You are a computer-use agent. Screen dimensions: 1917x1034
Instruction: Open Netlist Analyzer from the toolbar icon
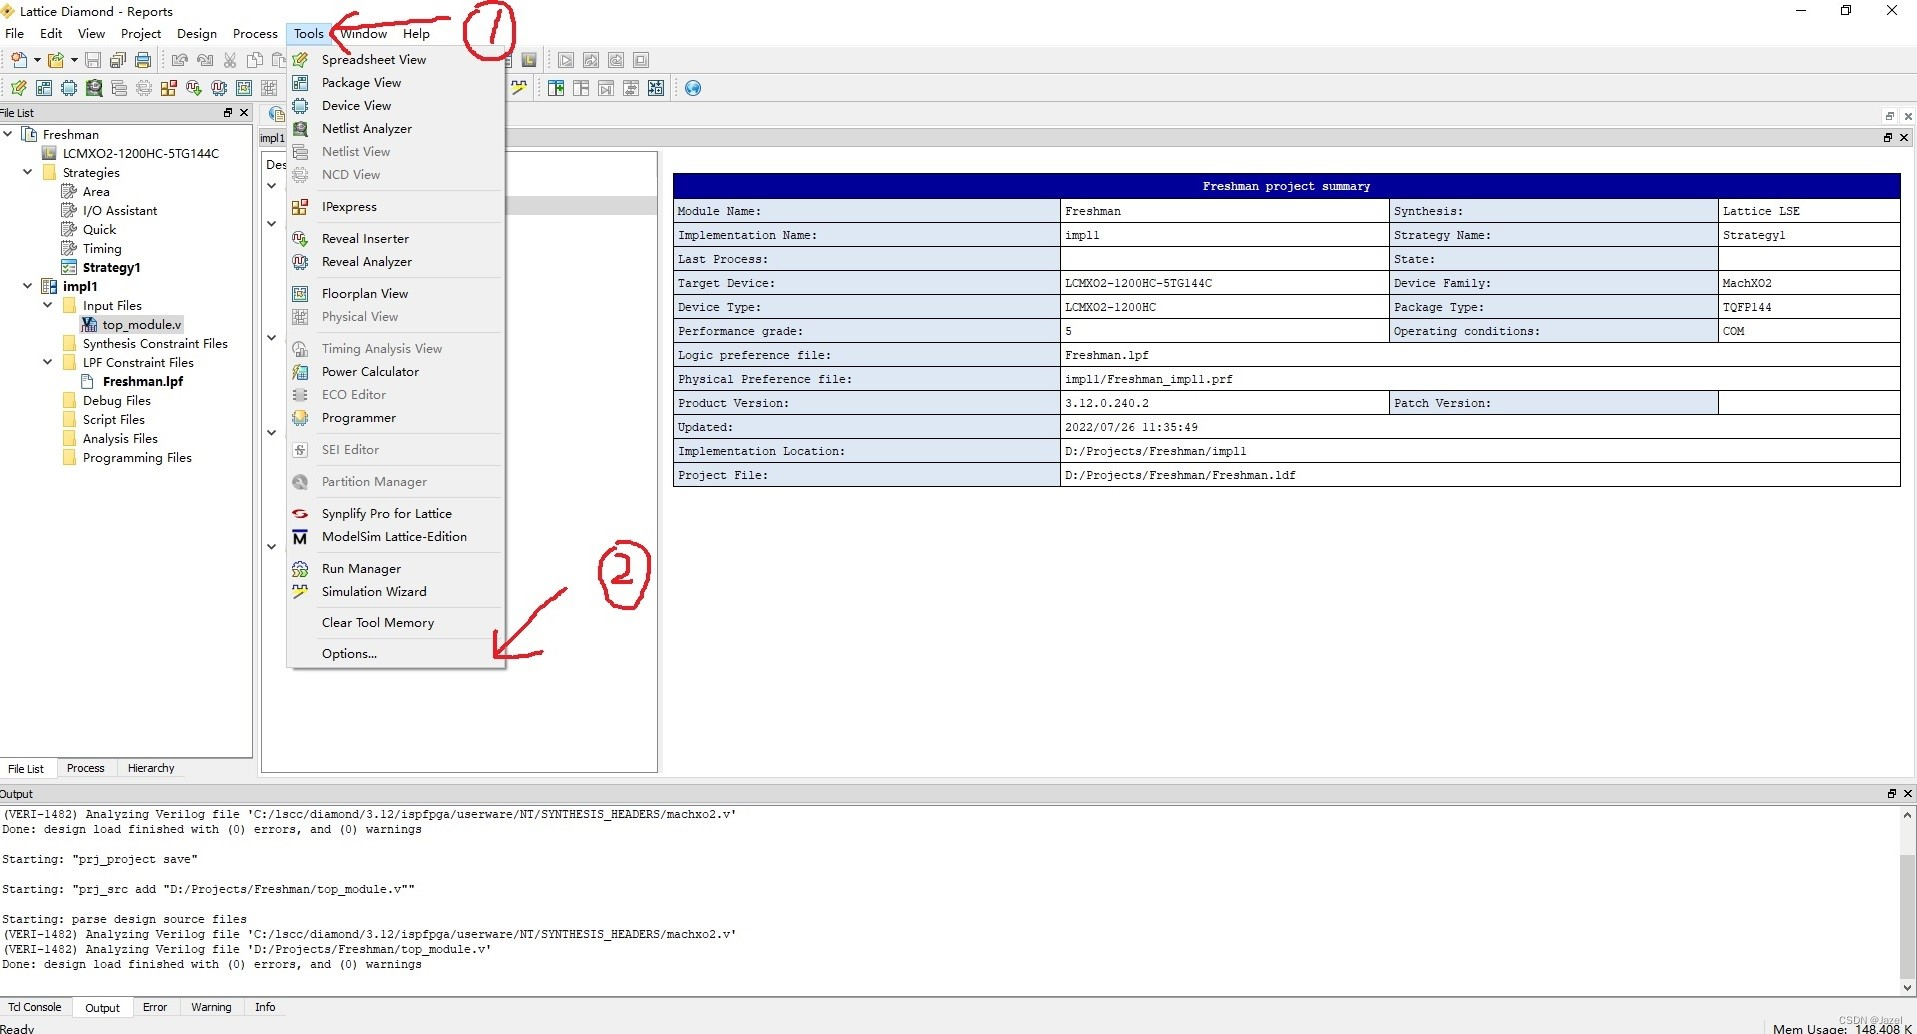94,88
